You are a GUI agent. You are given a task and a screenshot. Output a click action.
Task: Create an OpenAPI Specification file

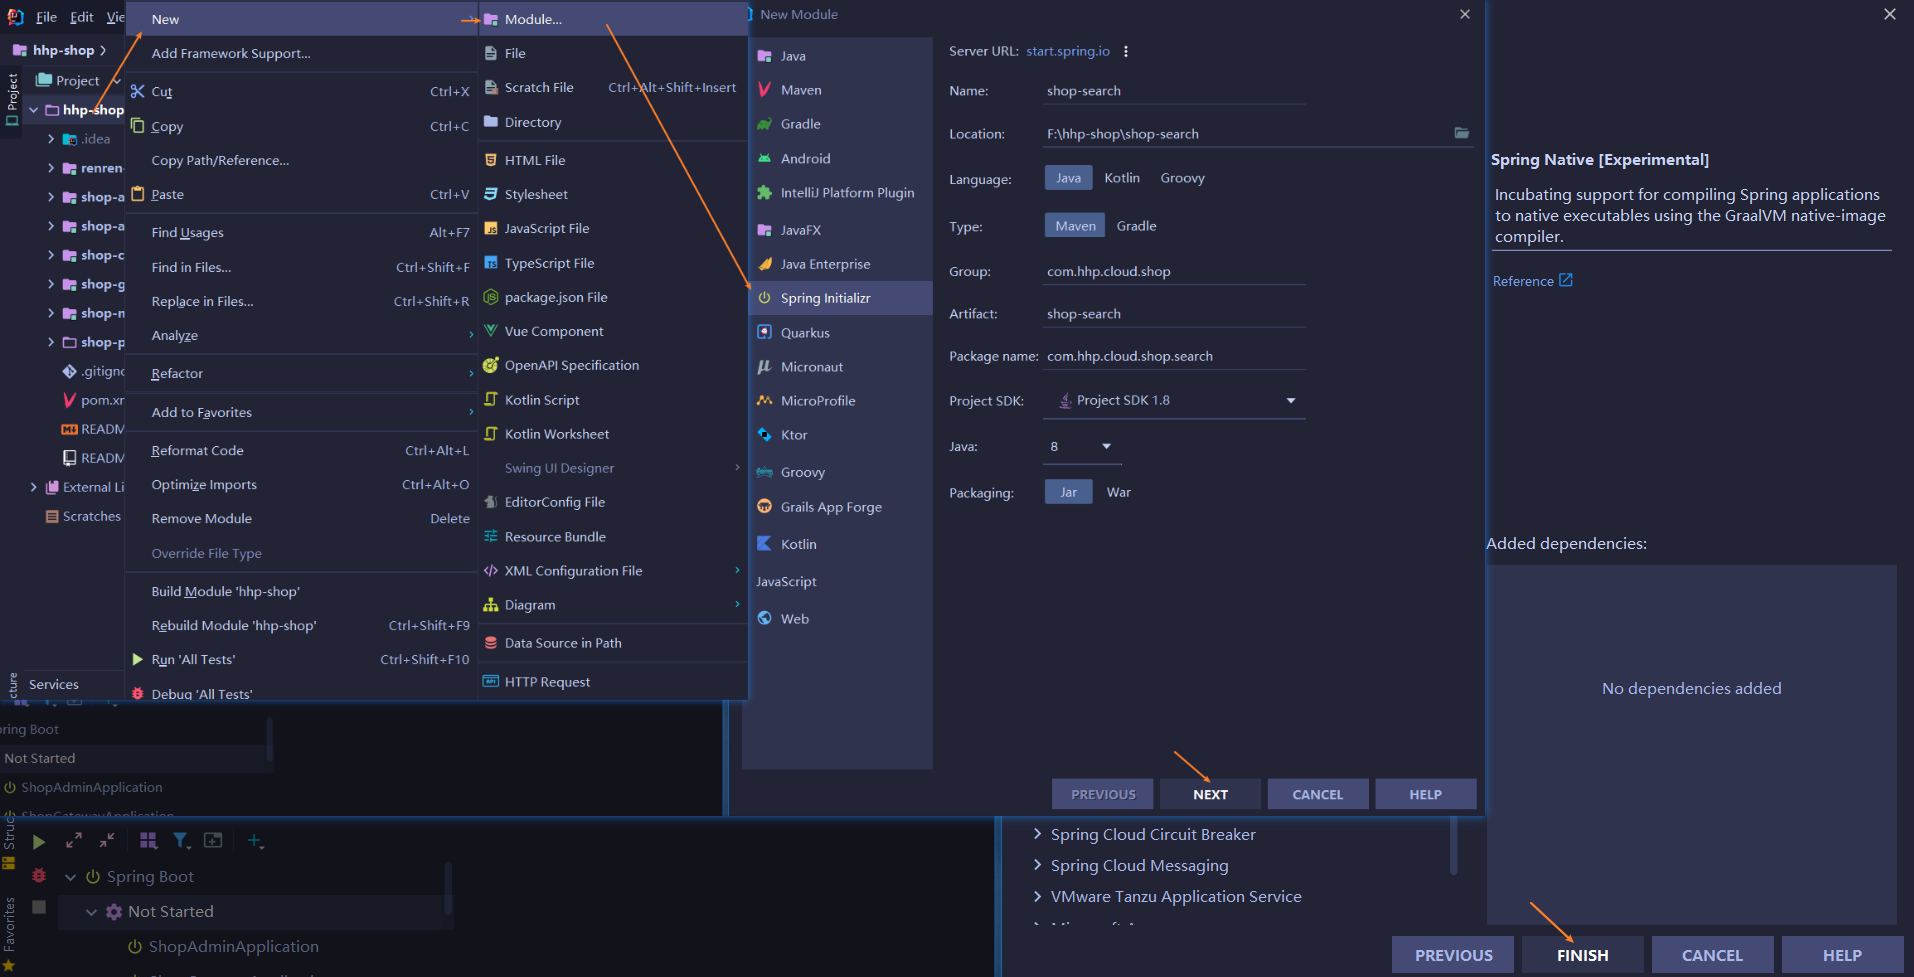613,365
